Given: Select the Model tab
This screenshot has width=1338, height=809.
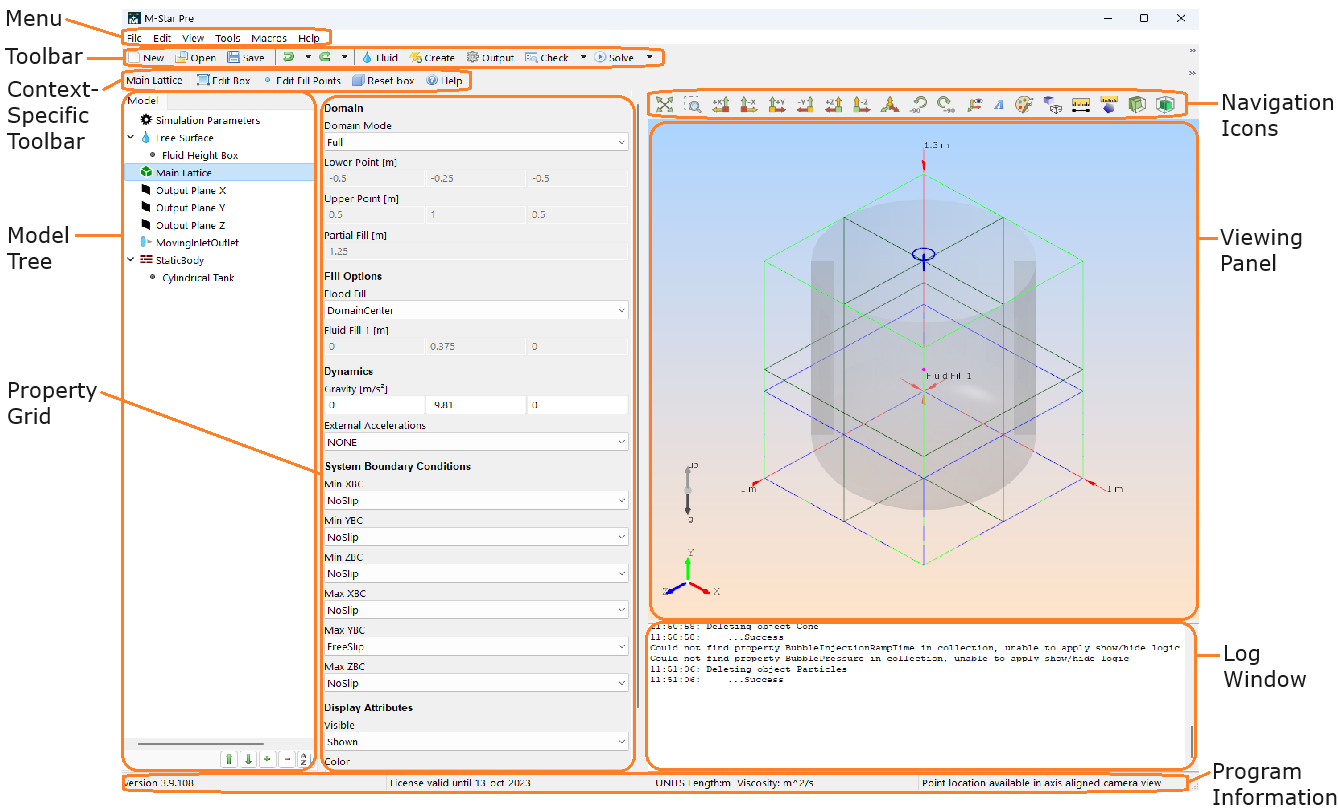Looking at the screenshot, I should [x=142, y=100].
